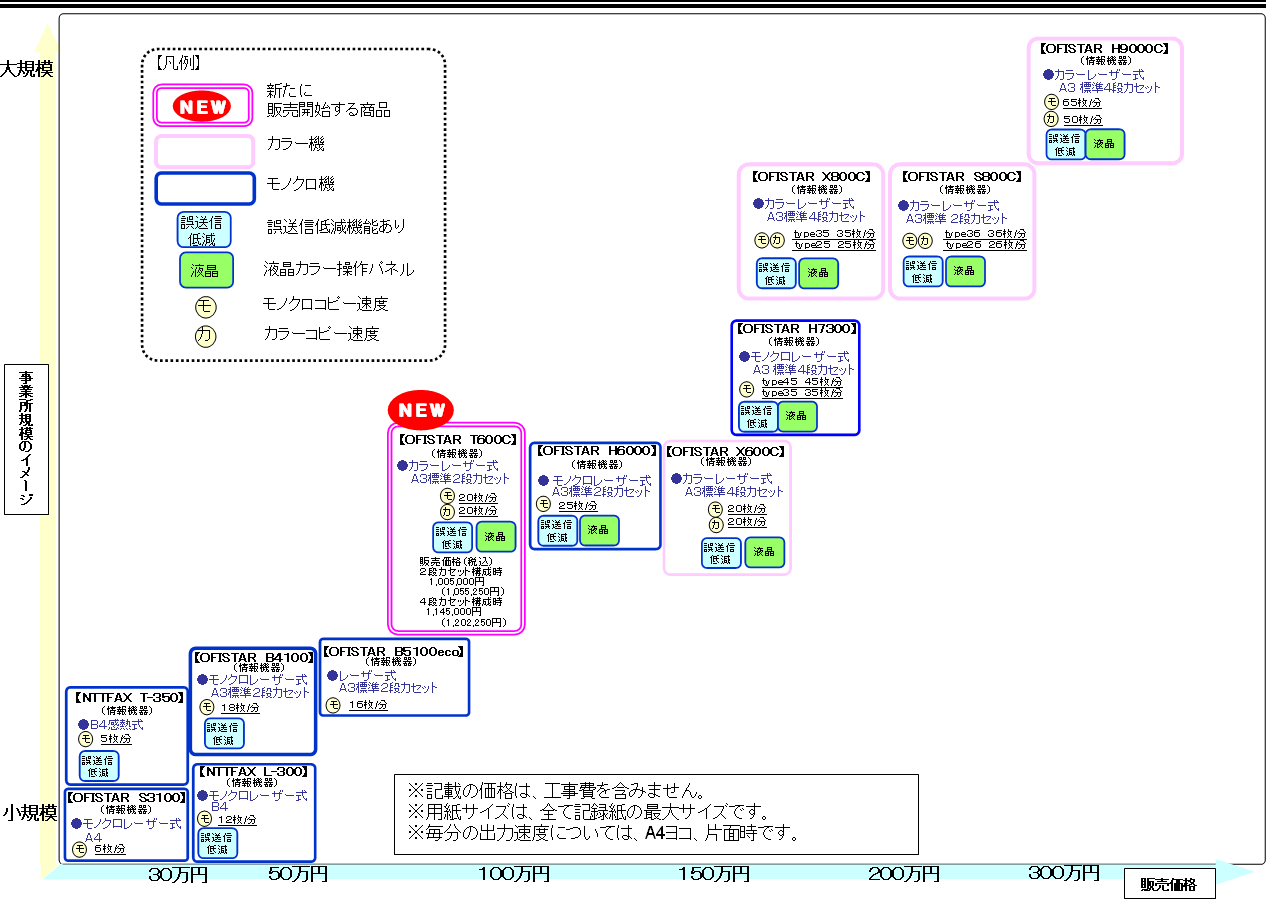This screenshot has height=899, width=1266.
Task: Click the green 液晶 badge in the legend
Action: click(205, 270)
